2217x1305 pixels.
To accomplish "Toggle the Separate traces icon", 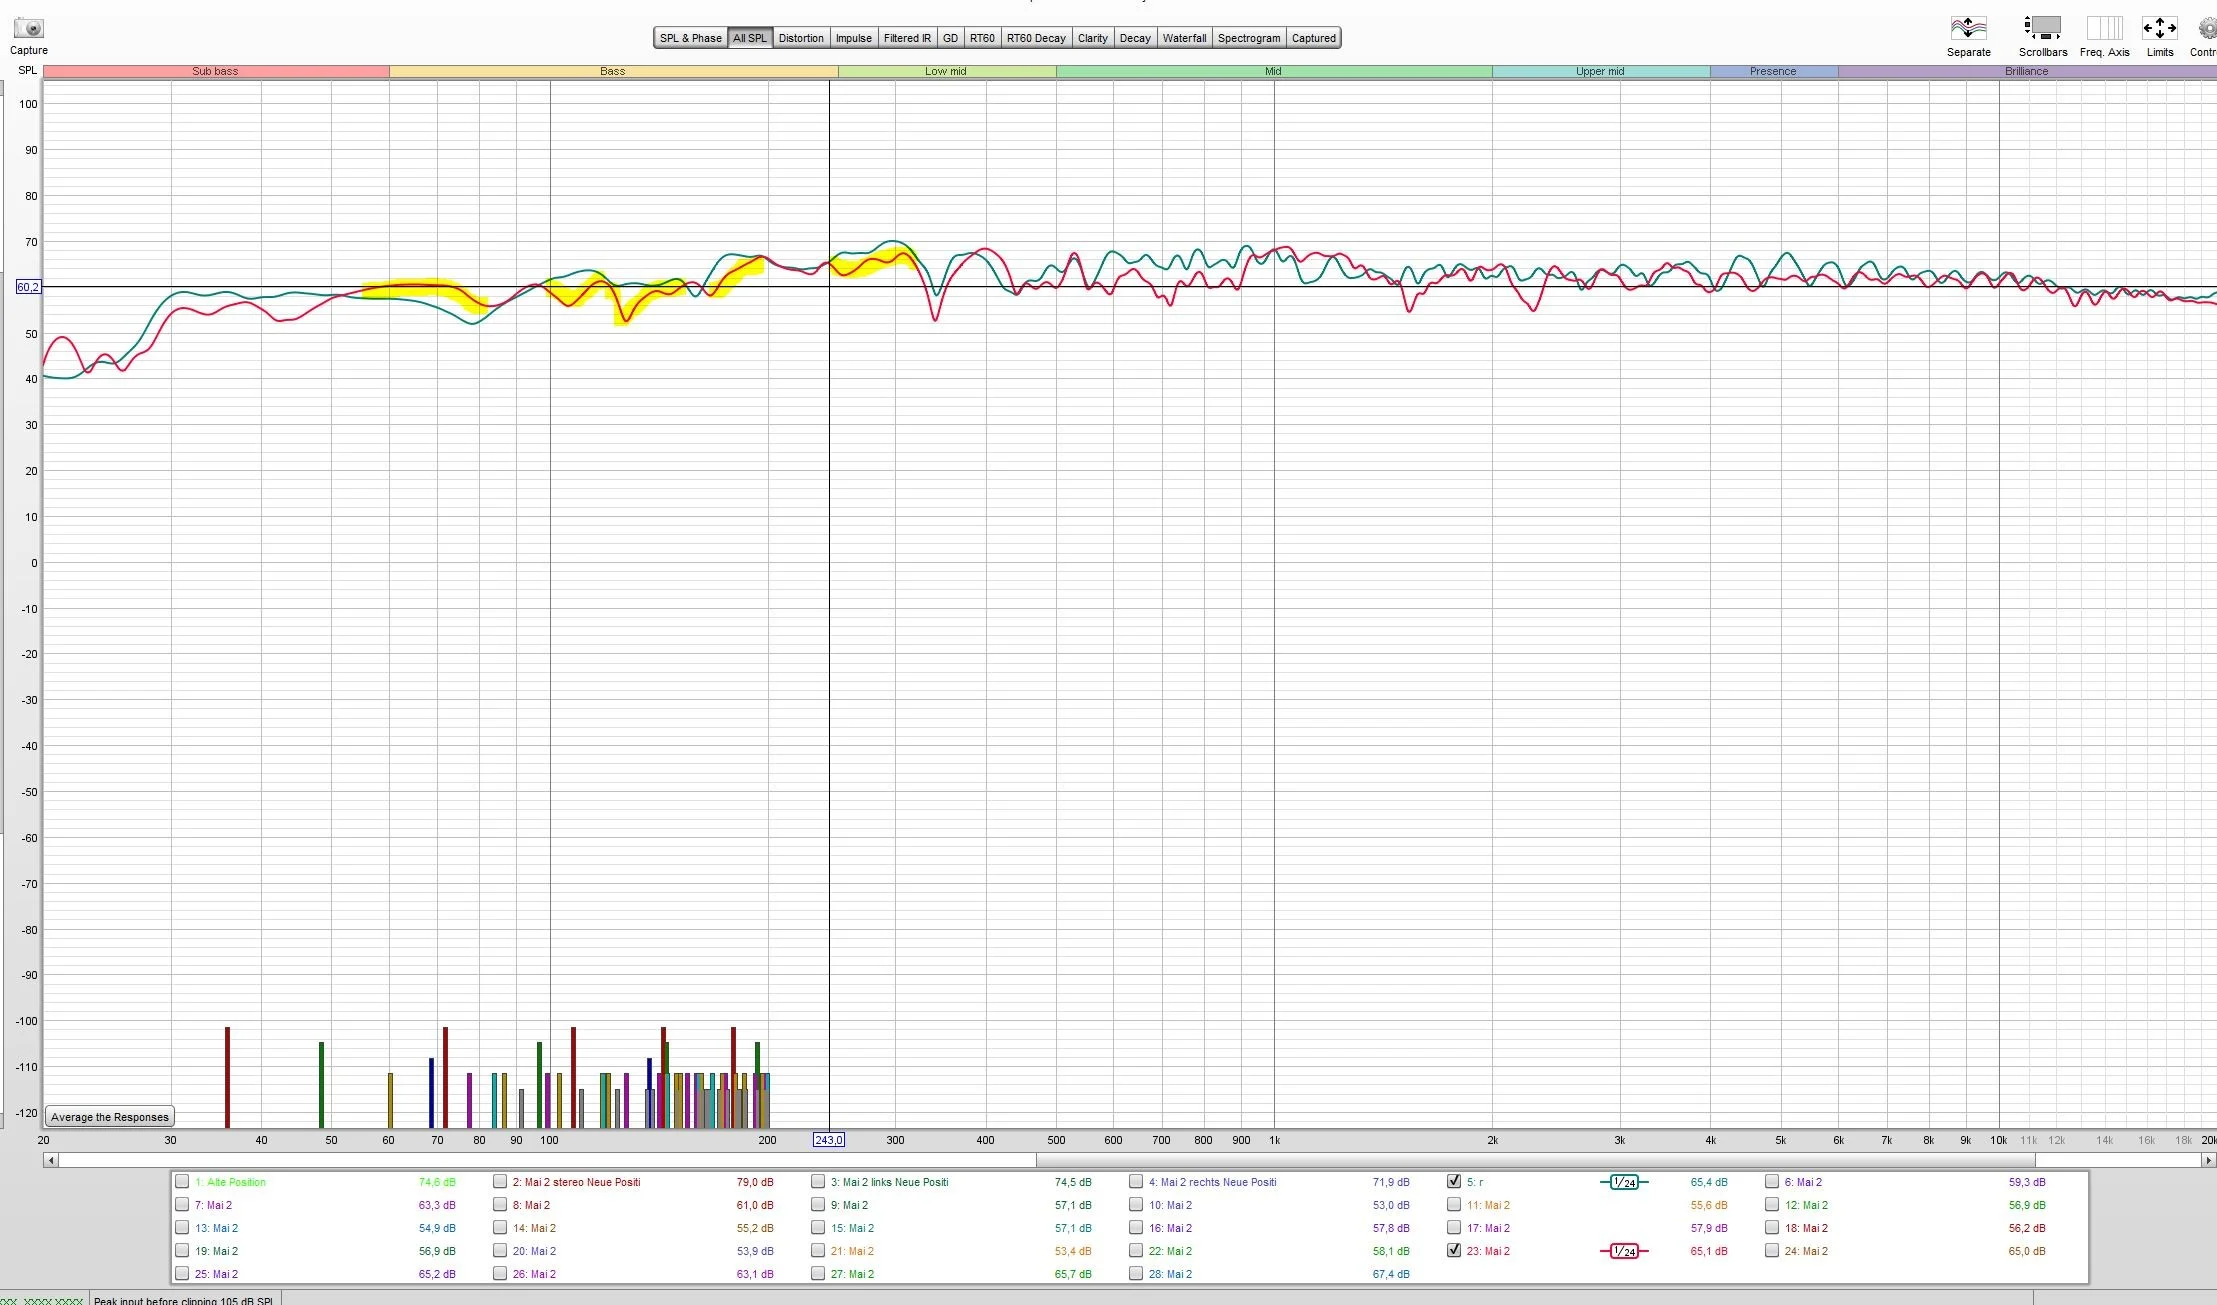I will [1968, 28].
